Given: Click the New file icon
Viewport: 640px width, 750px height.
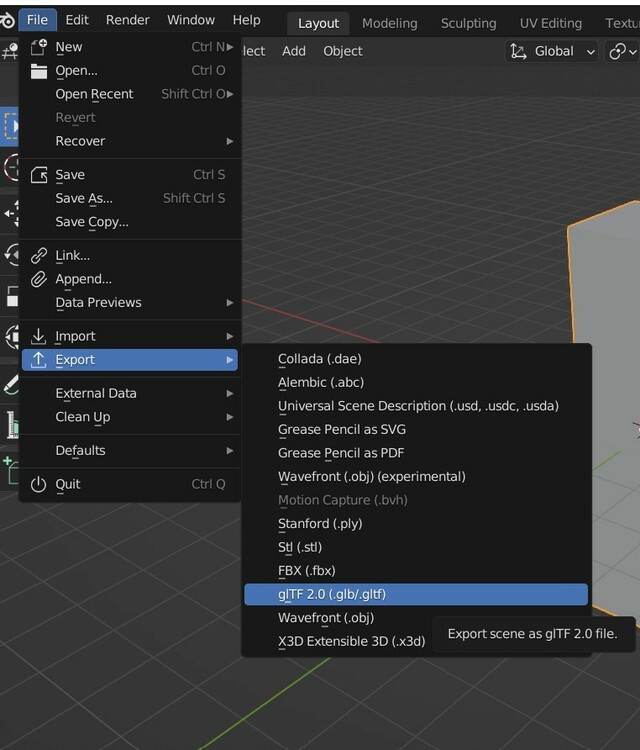Looking at the screenshot, I should click(x=39, y=46).
